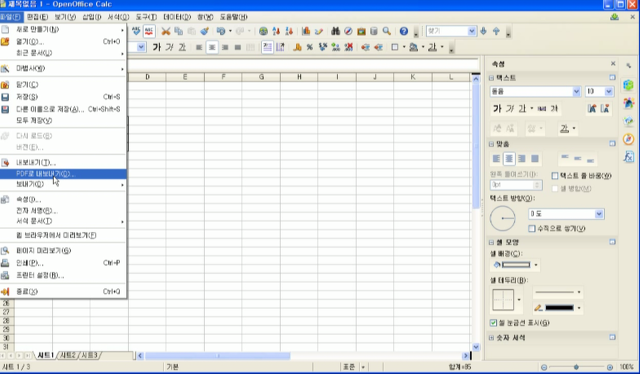Click the Format Paintbrush icon
The image size is (640, 374).
coord(204,31)
